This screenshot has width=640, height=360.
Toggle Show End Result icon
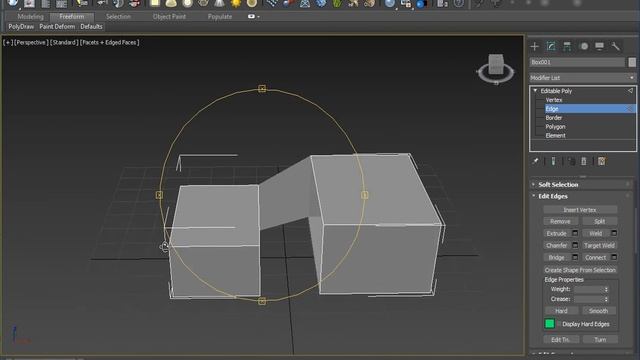coord(553,162)
